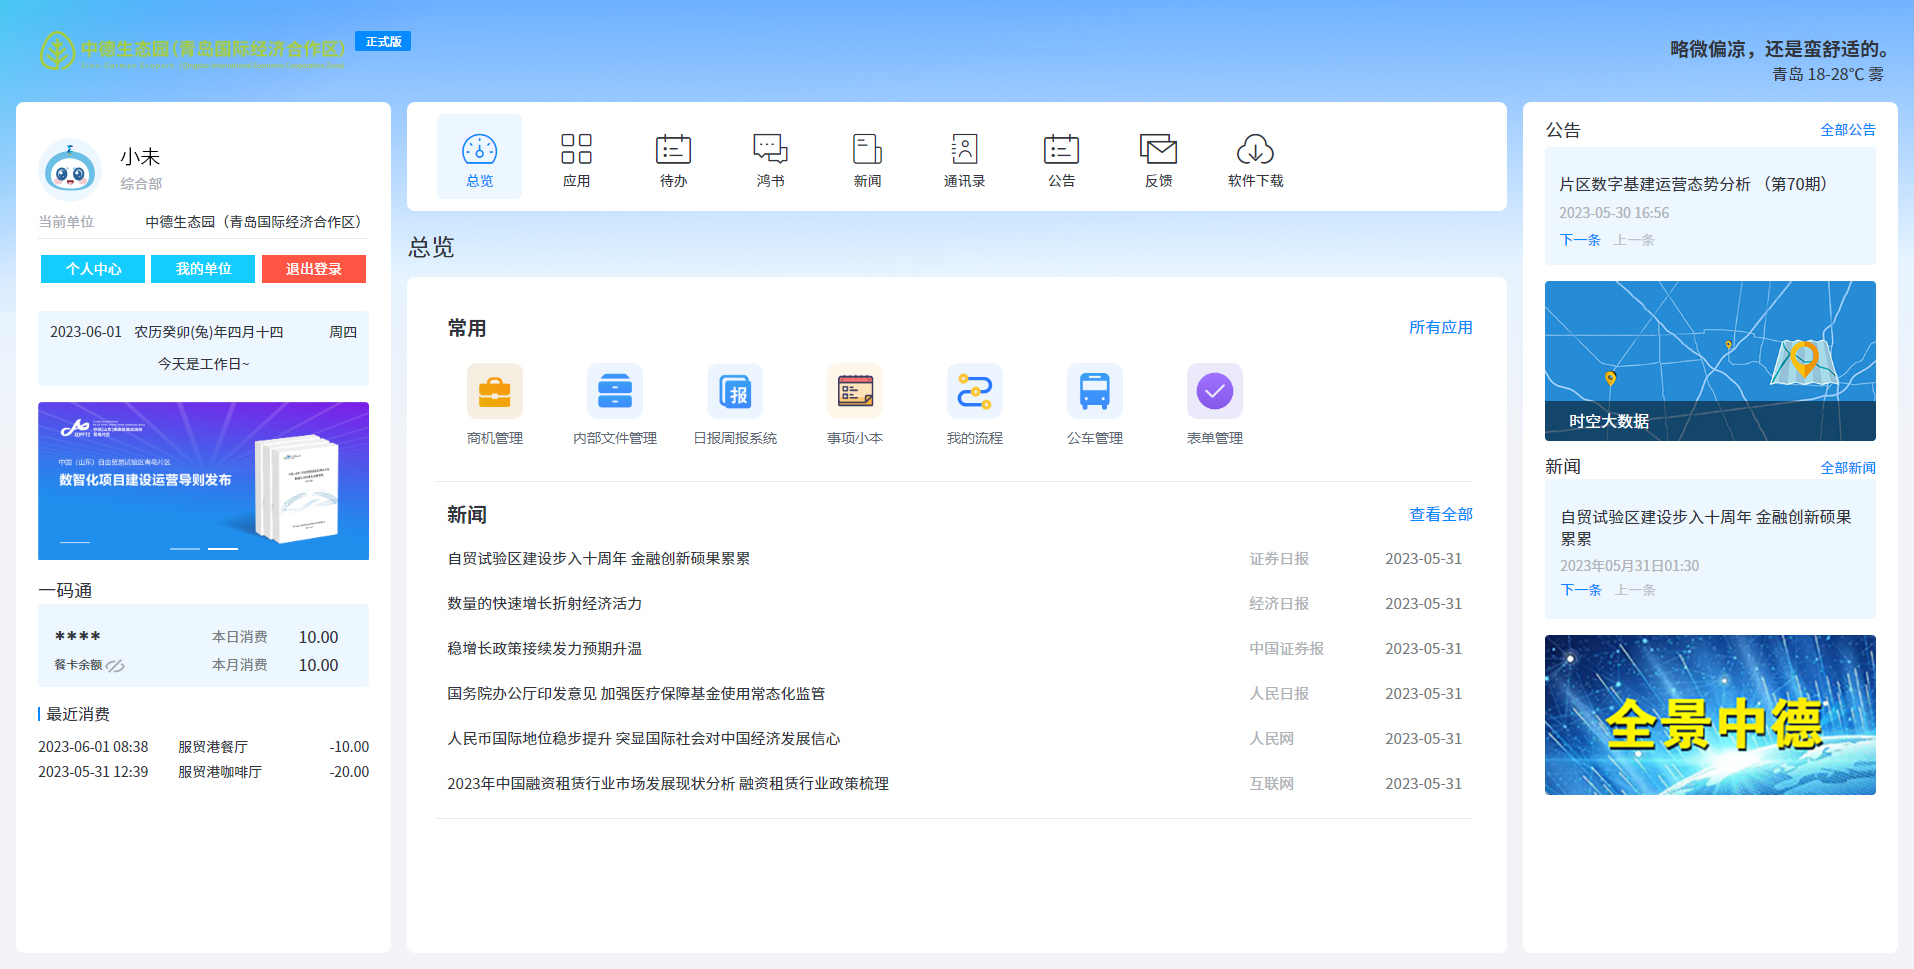
Task: Click 退出登录 button
Action: 313,269
